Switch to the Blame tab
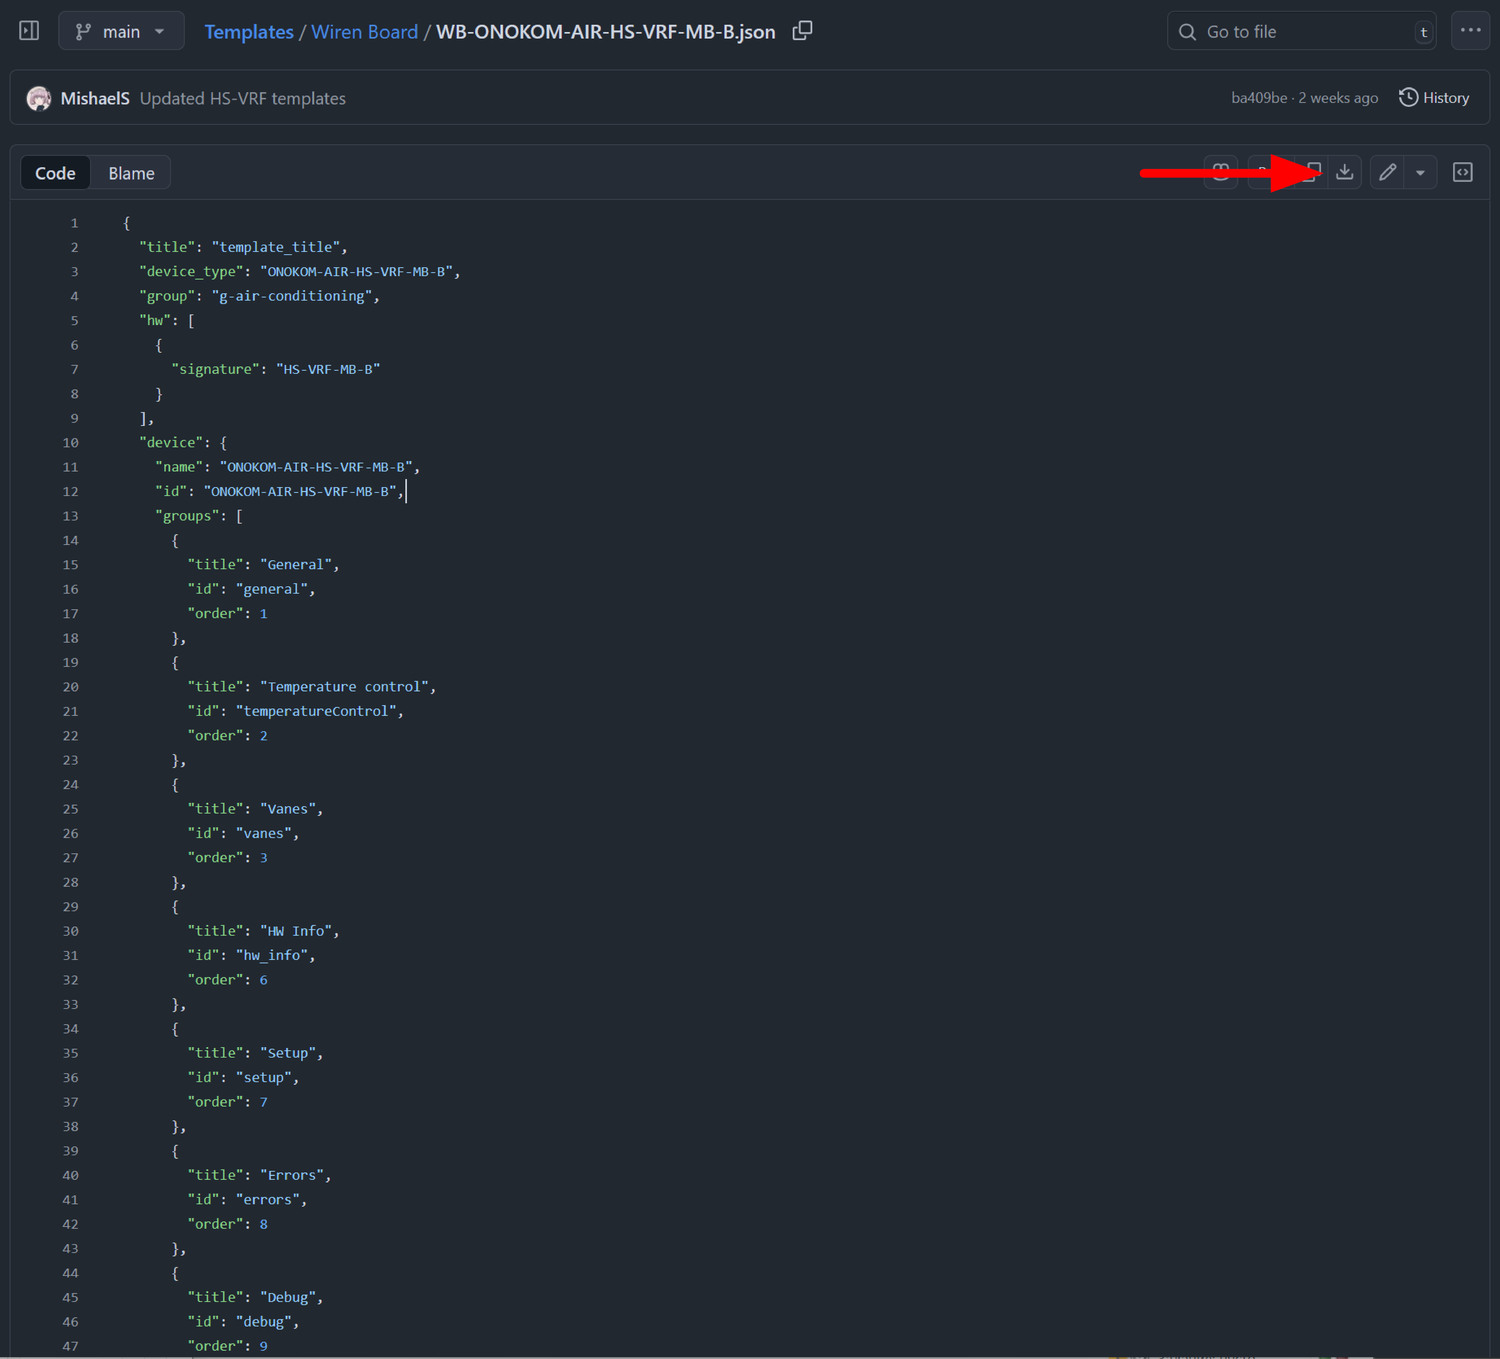Image resolution: width=1500 pixels, height=1359 pixels. coord(131,173)
